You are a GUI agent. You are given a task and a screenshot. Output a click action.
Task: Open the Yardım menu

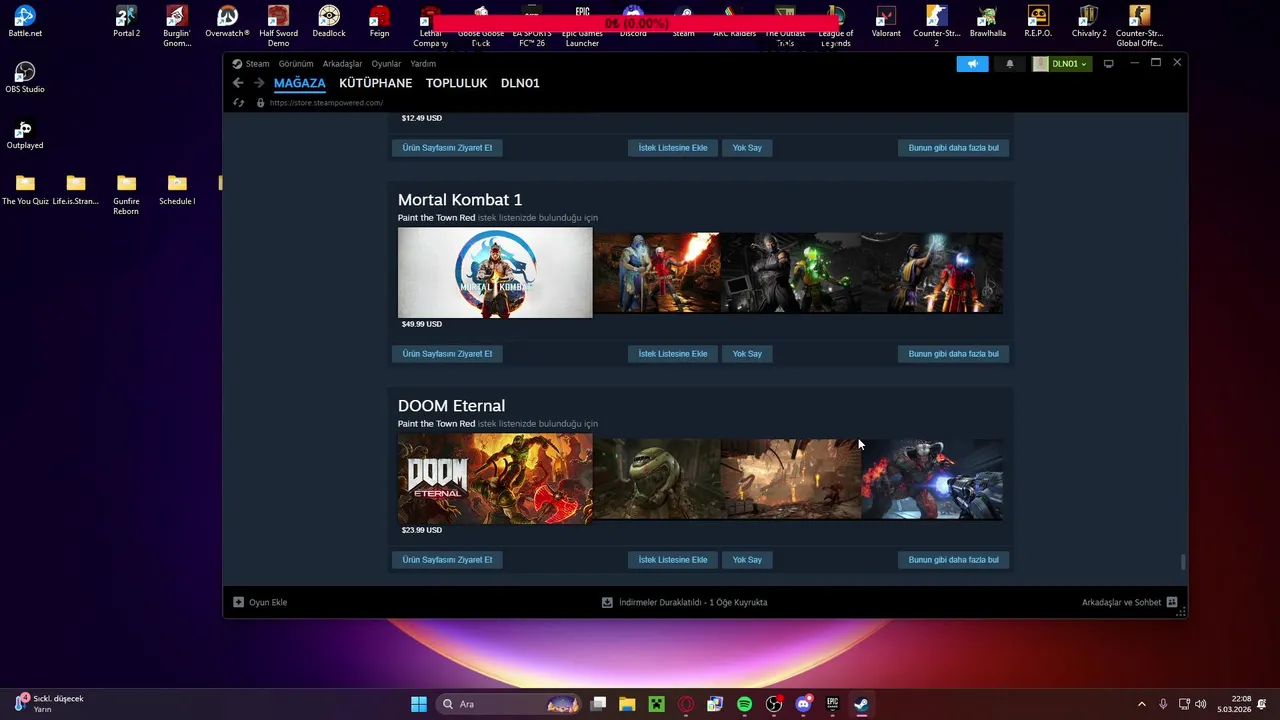(x=423, y=64)
